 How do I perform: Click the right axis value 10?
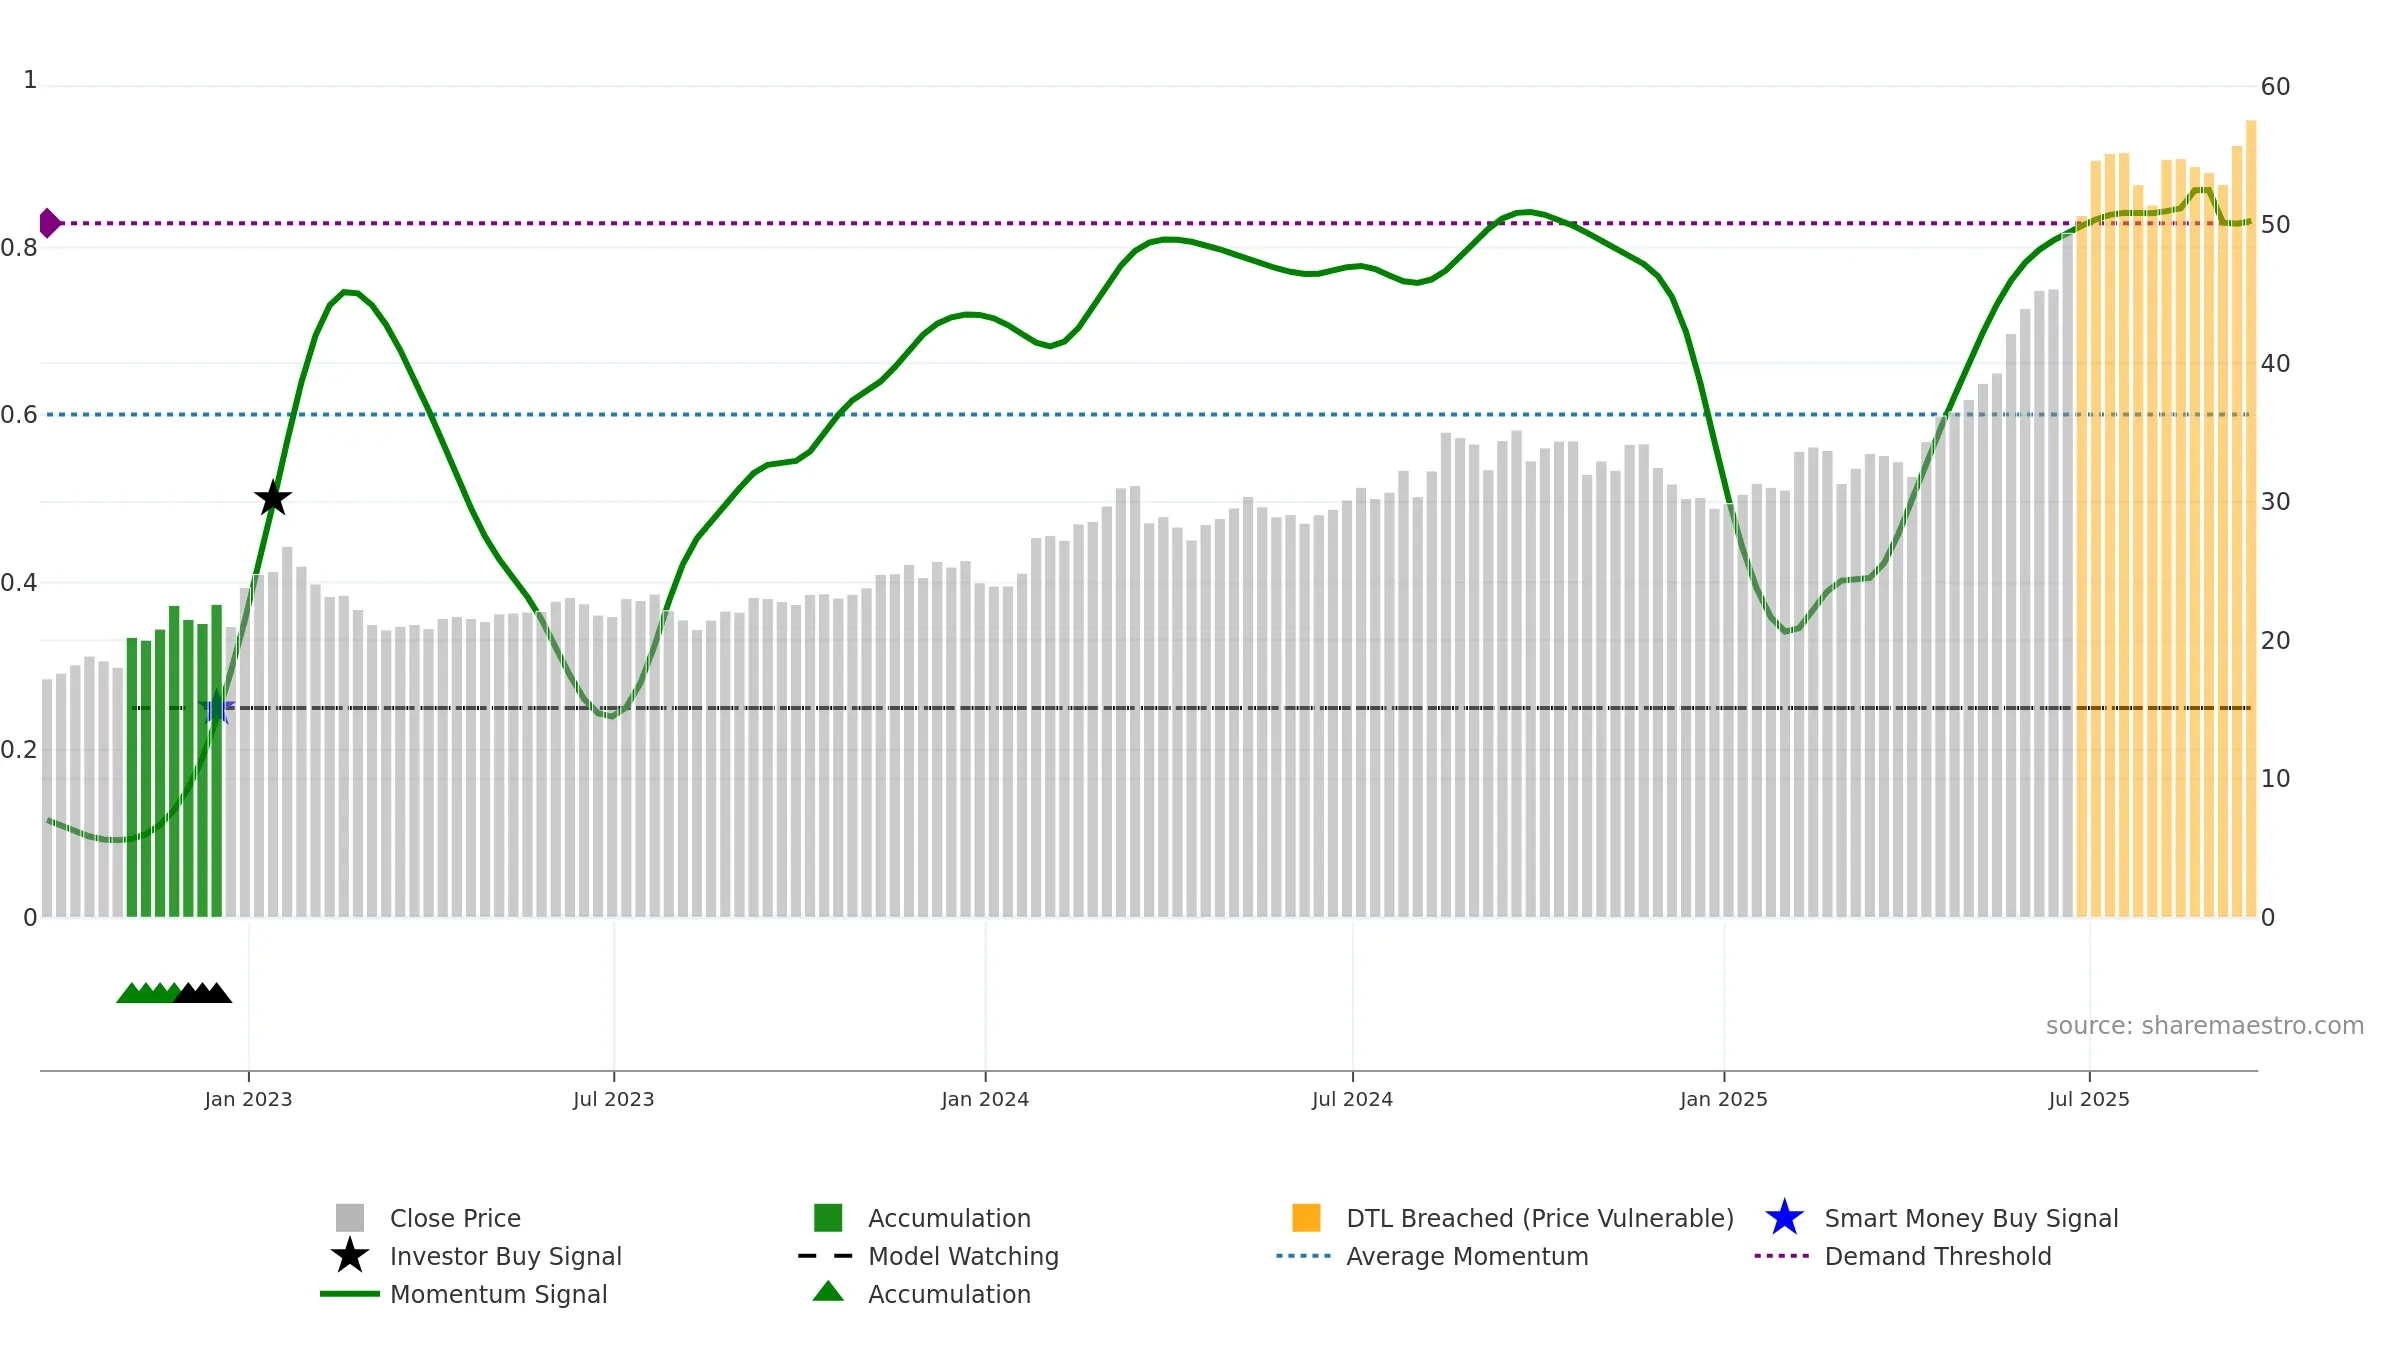point(2276,779)
